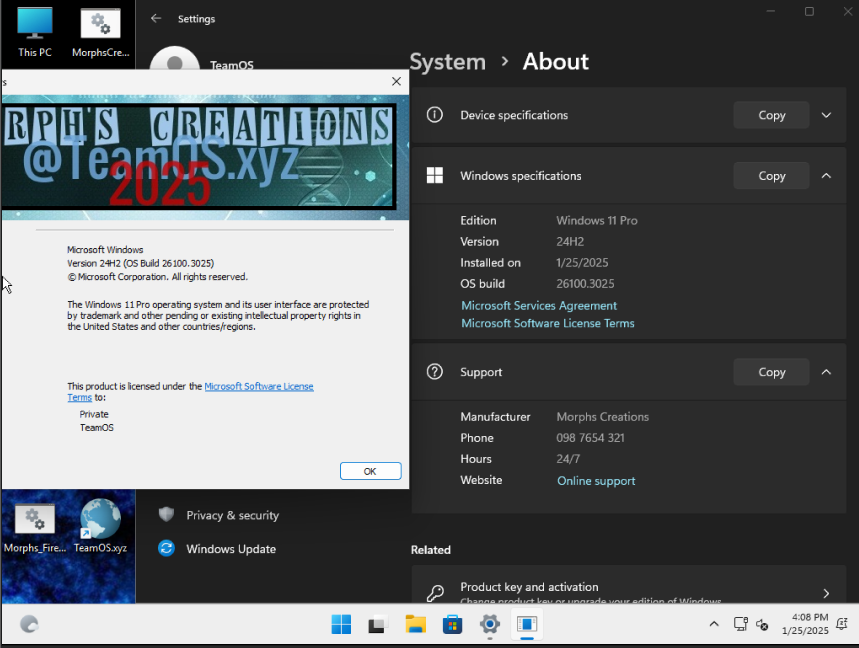Click the TeamOS user profile avatar
This screenshot has height=648, width=859.
tap(174, 59)
